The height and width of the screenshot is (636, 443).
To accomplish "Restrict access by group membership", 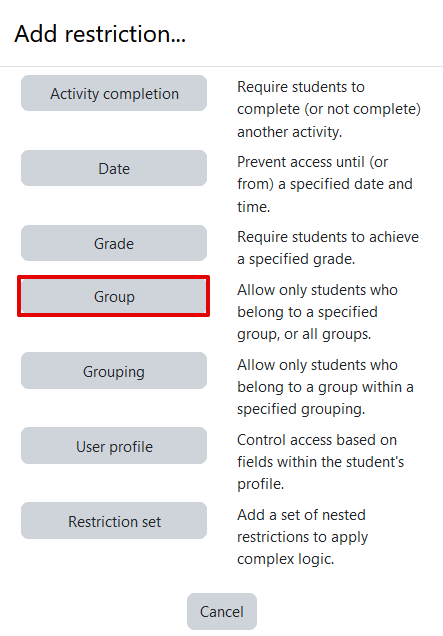I will tap(114, 296).
